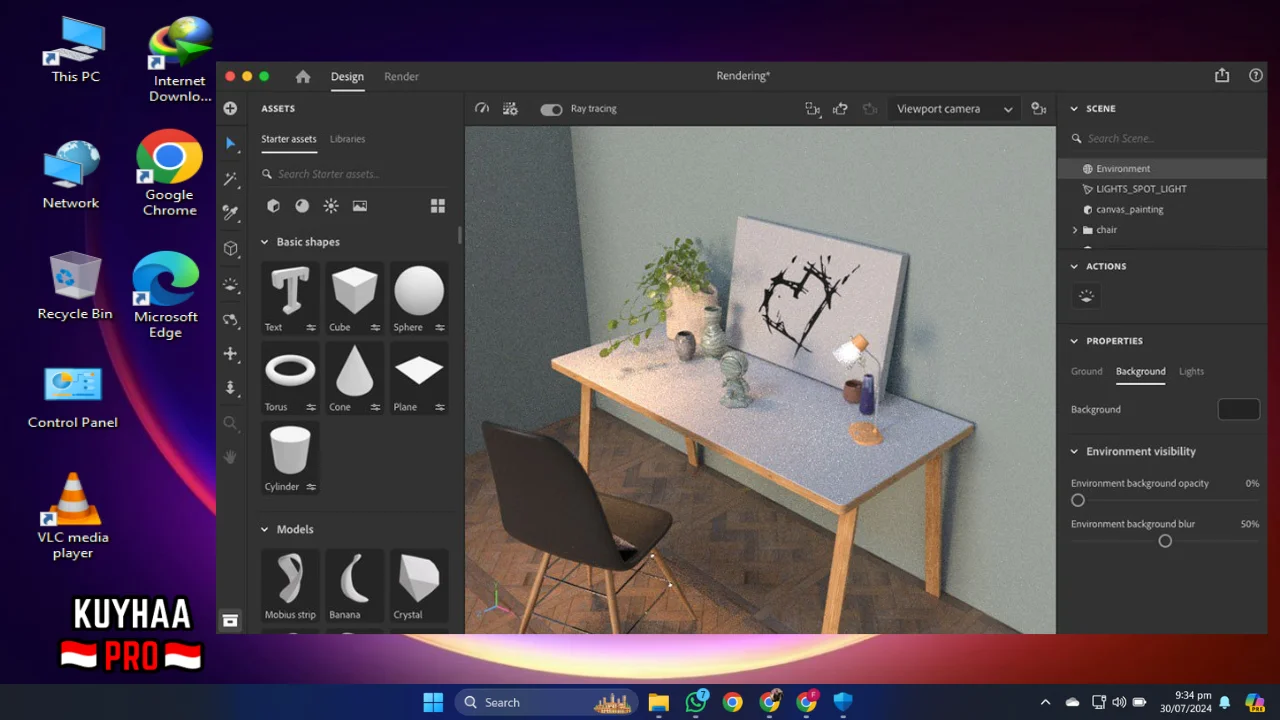Choose the Select arrow tool
The width and height of the screenshot is (1280, 720).
(230, 144)
